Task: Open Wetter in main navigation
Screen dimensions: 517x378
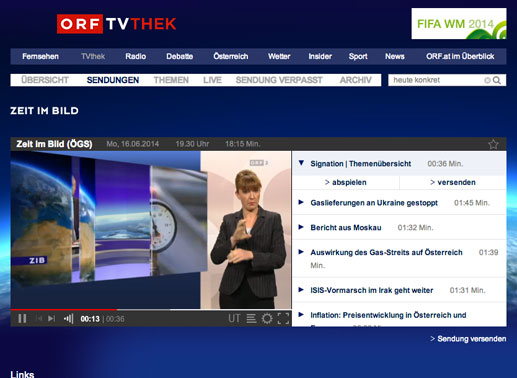Action: pos(279,56)
